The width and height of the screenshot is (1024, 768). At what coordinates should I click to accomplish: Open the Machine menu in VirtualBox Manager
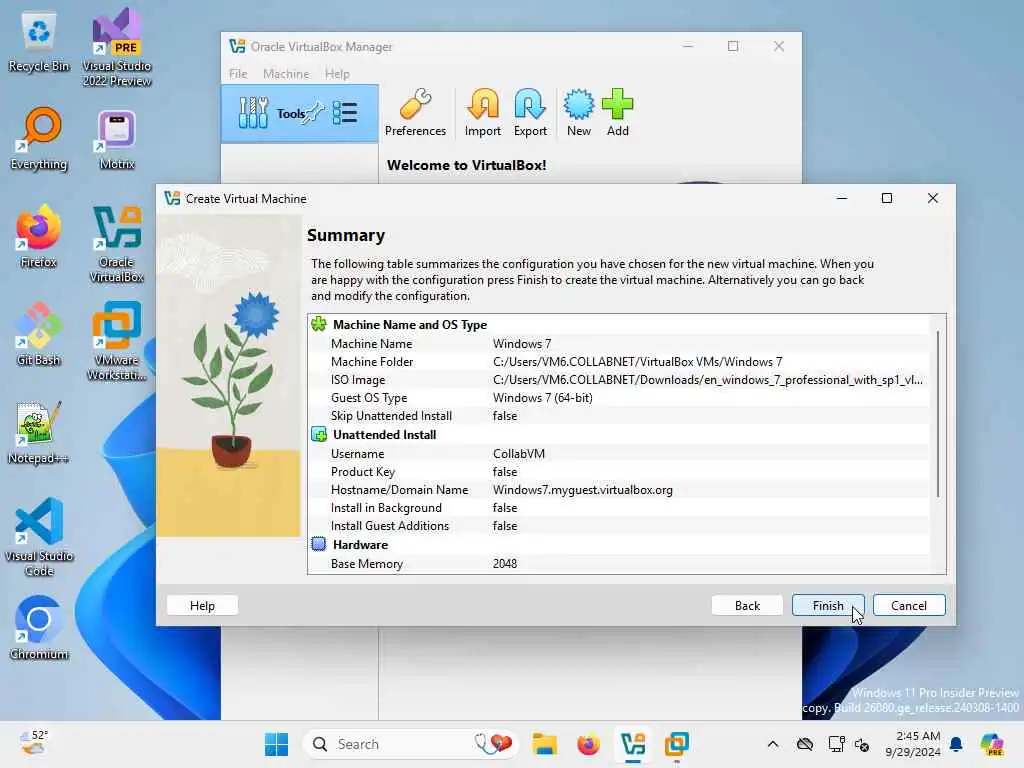tap(286, 74)
